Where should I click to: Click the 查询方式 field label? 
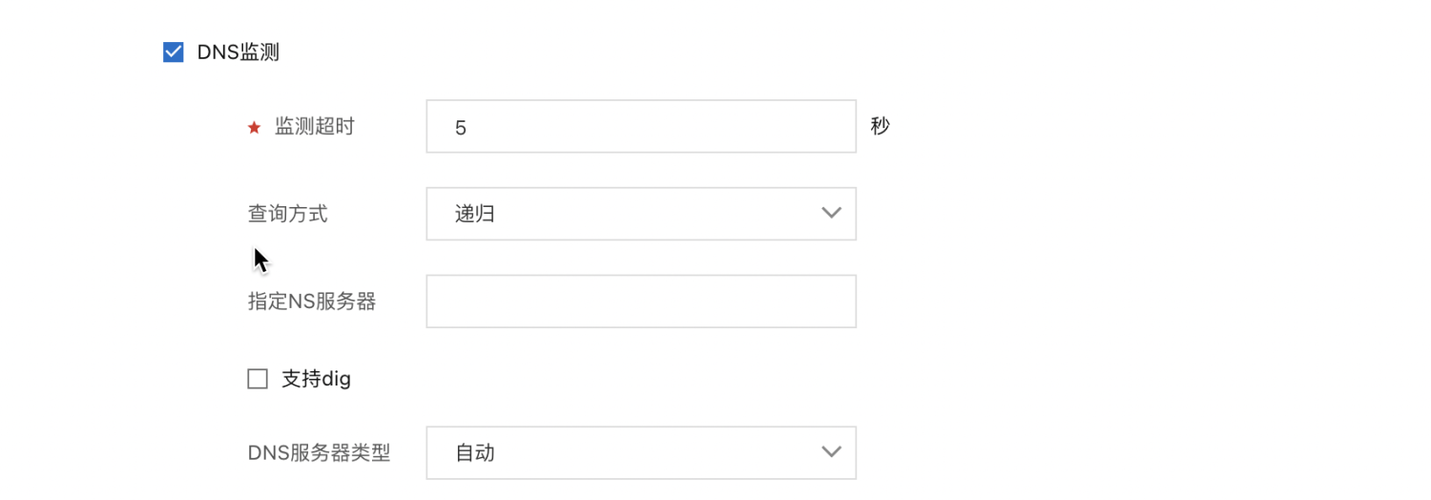click(287, 213)
